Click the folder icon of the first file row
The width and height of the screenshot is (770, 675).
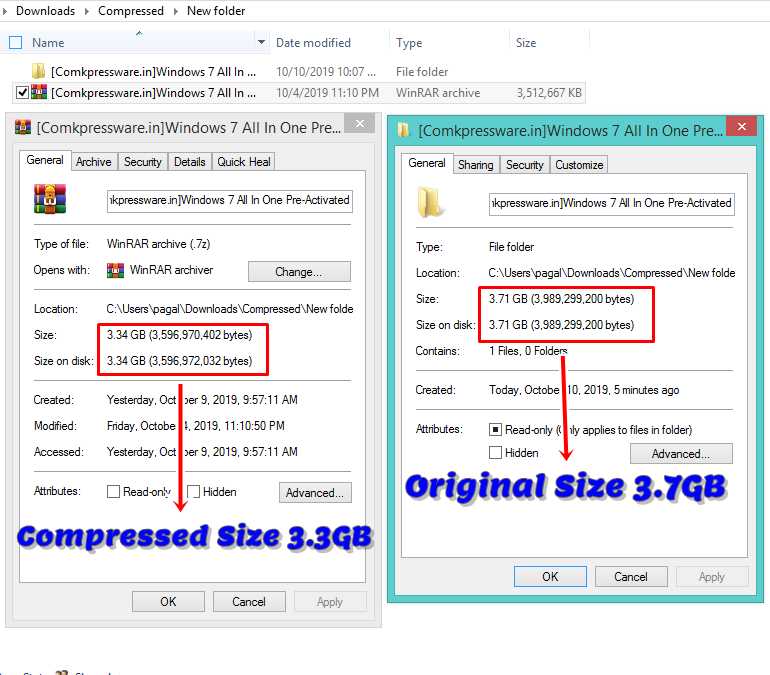coord(38,71)
